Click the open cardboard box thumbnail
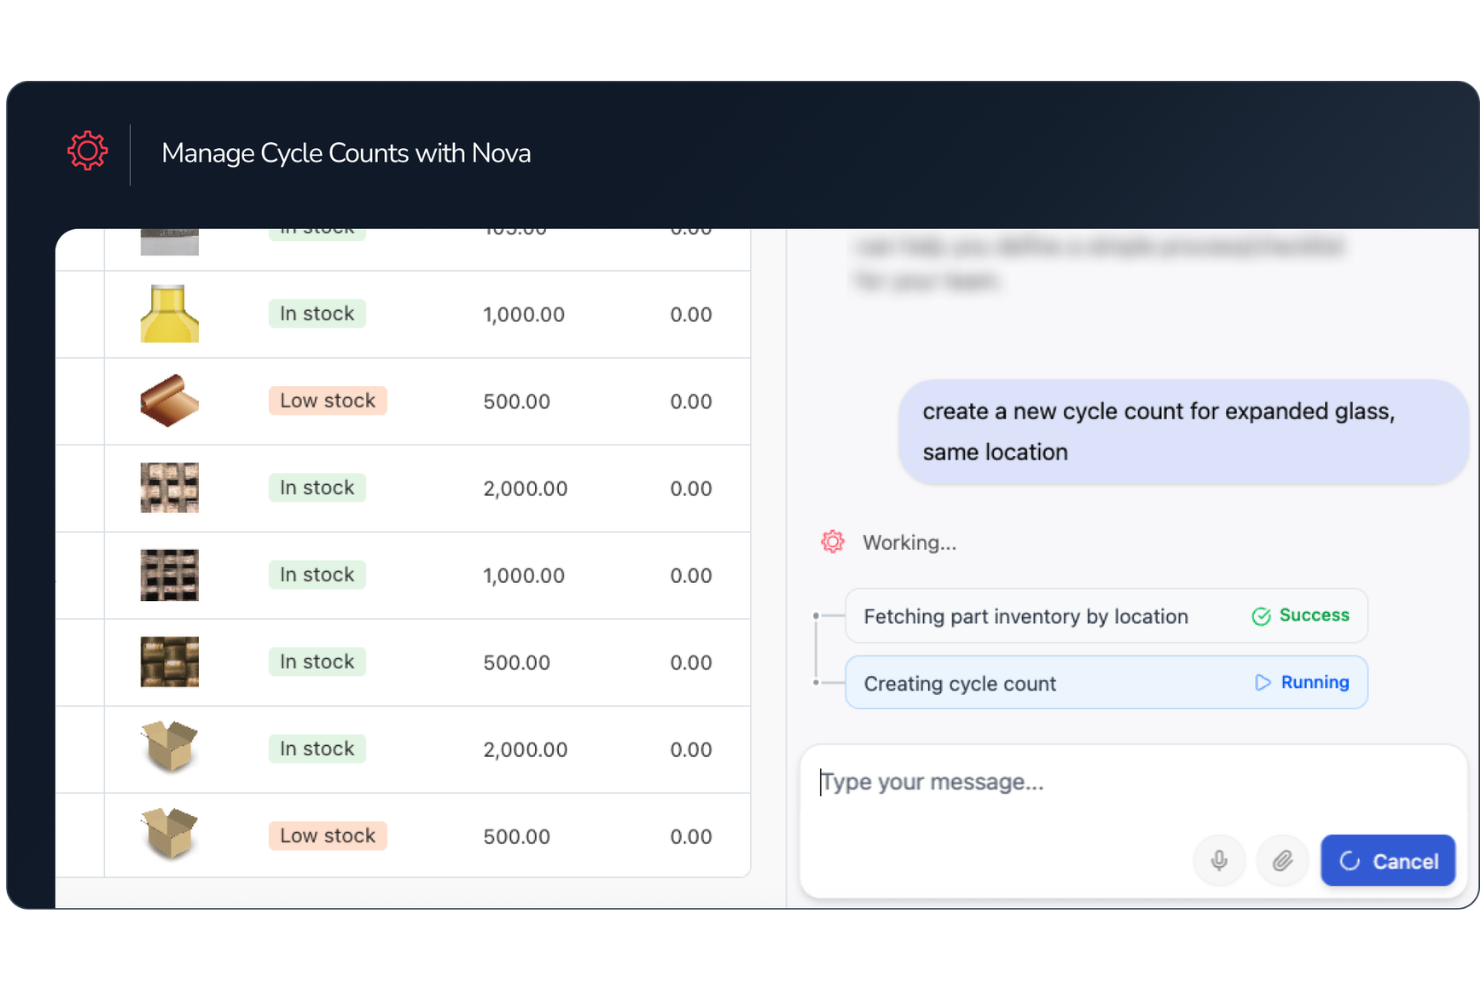The width and height of the screenshot is (1480, 987). (x=169, y=748)
